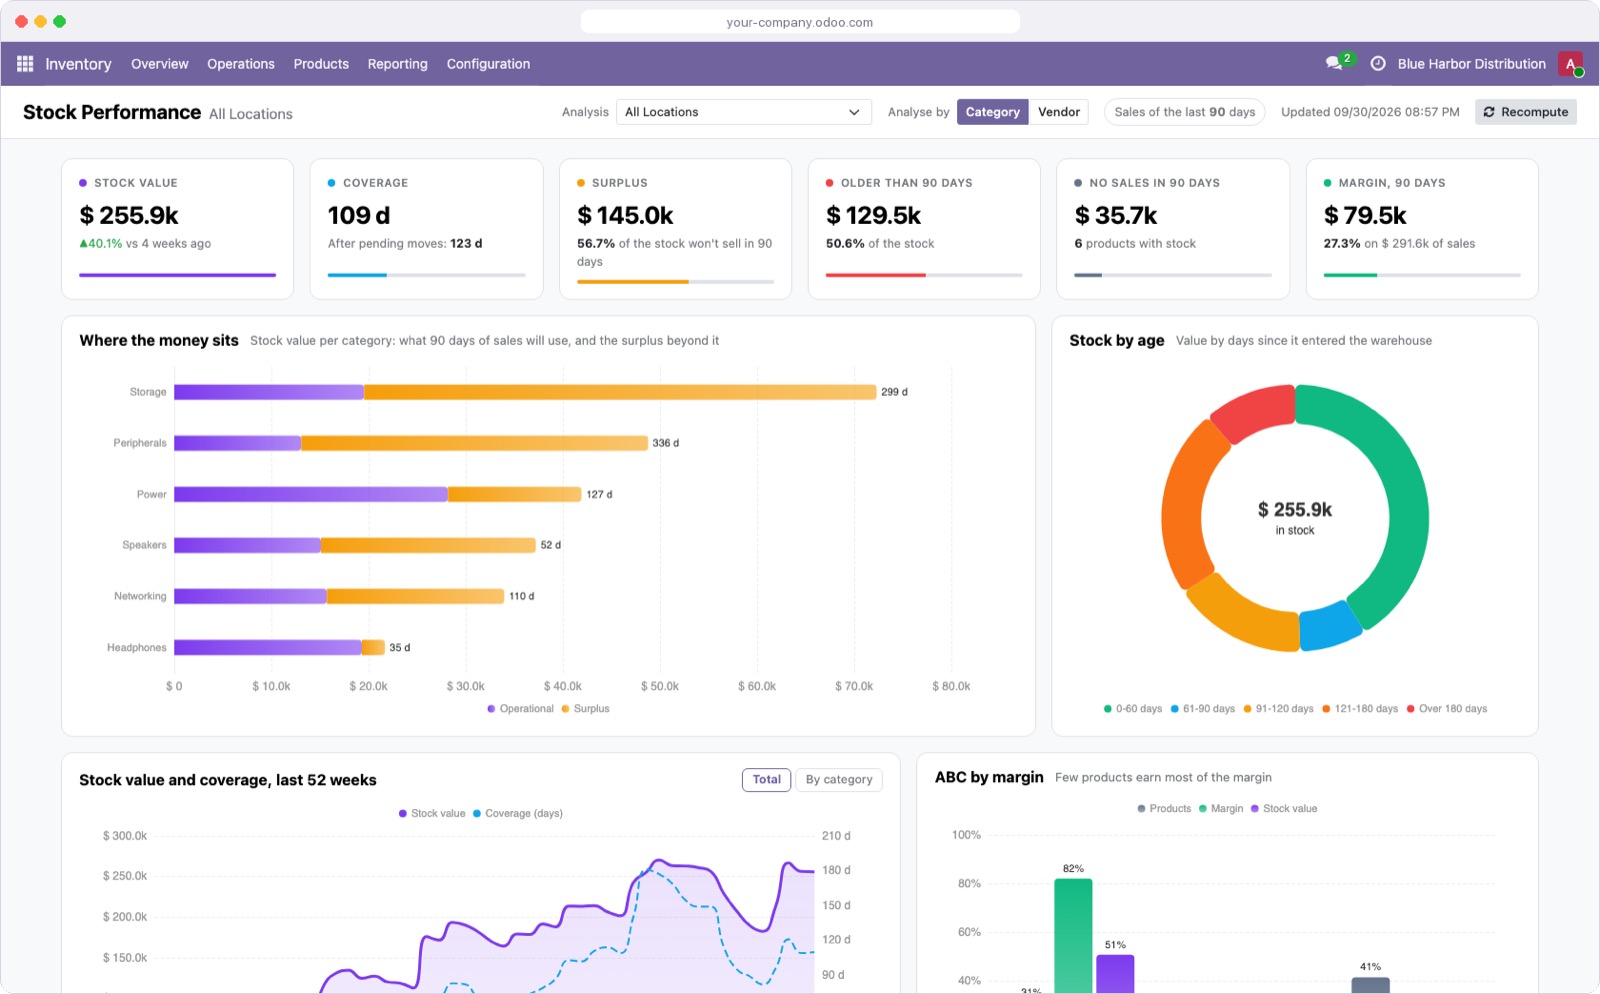Image resolution: width=1600 pixels, height=994 pixels.
Task: Open the Reporting menu
Action: pos(397,64)
